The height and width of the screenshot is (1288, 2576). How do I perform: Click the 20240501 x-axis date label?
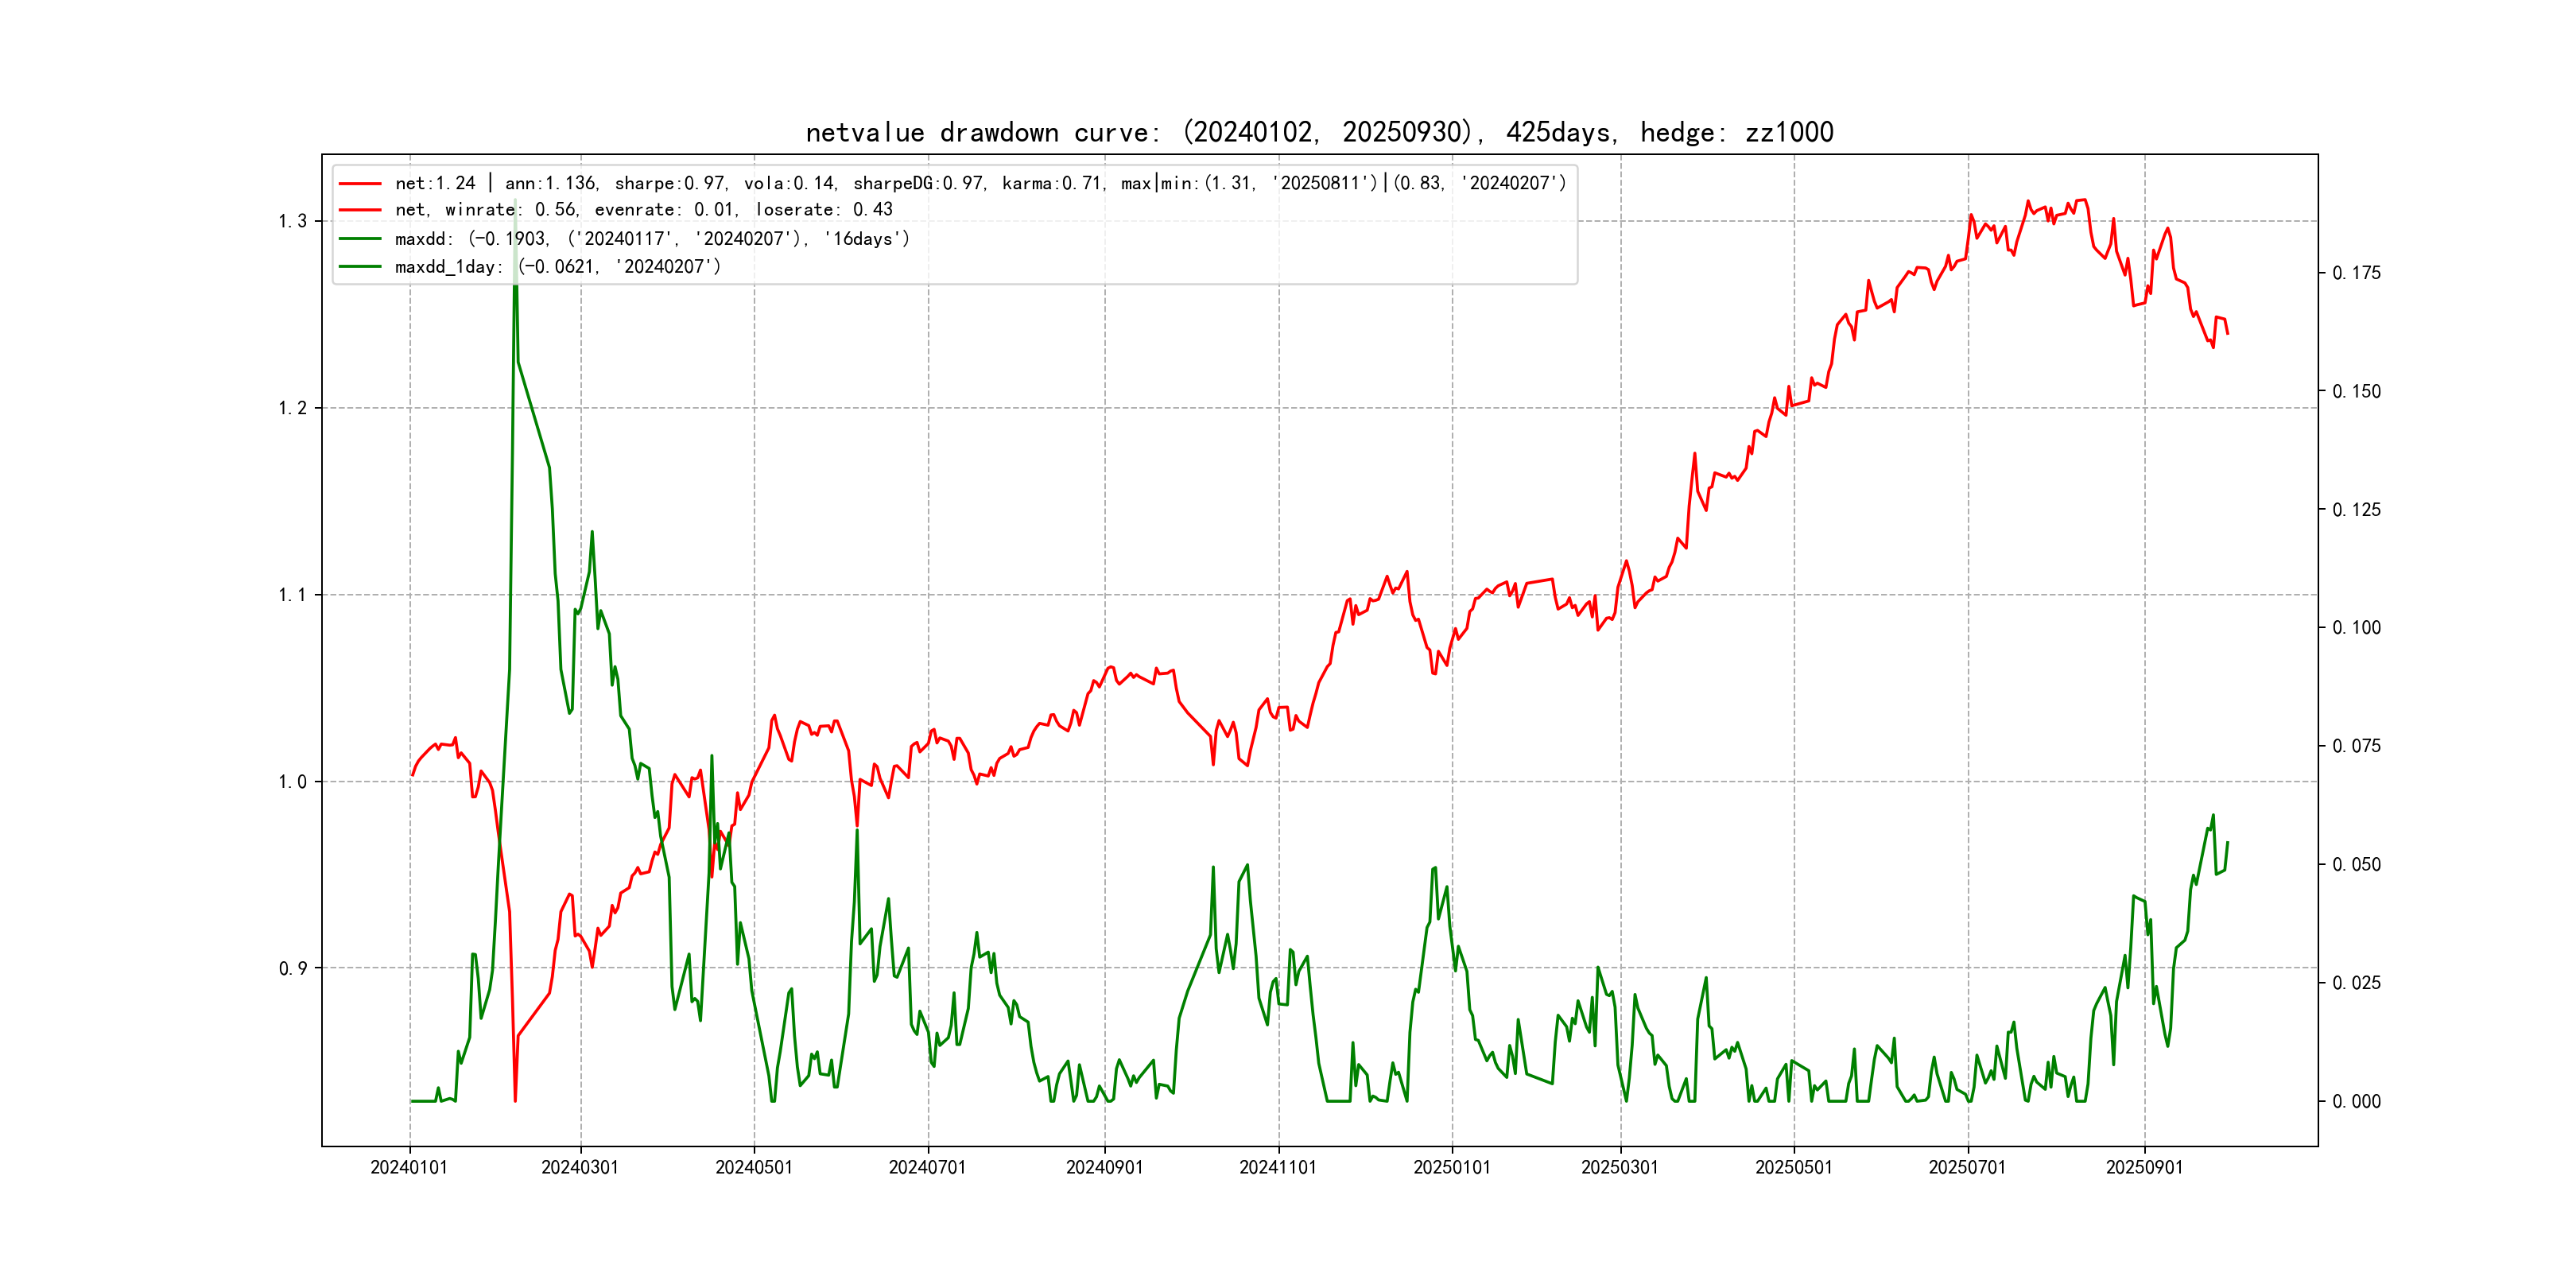pos(754,1167)
